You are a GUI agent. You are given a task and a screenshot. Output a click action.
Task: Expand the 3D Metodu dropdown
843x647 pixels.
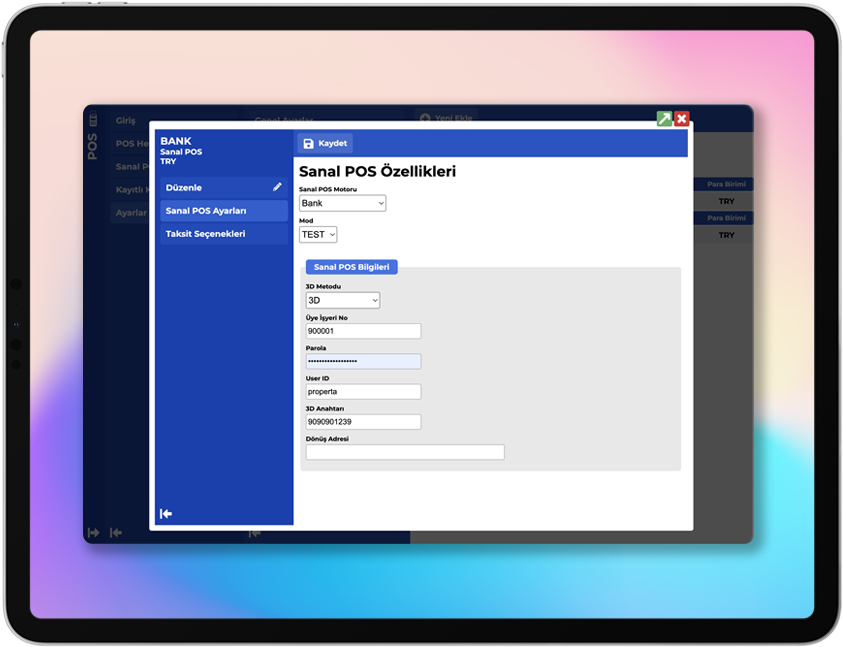coord(342,300)
